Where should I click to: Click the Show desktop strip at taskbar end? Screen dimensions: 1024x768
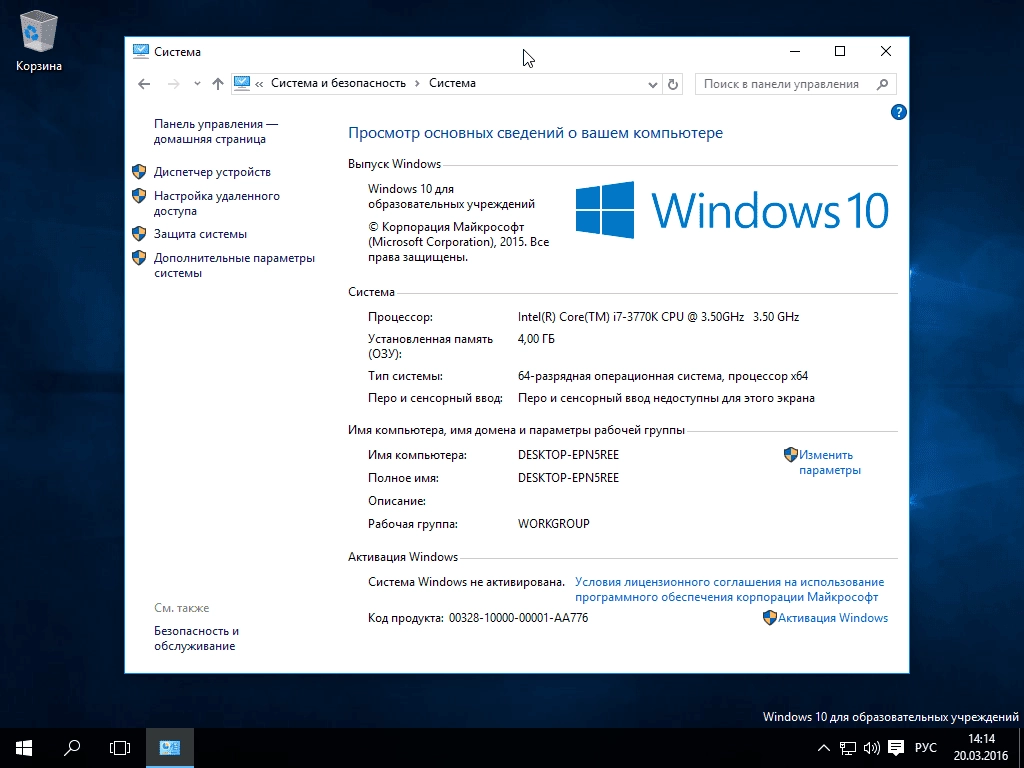(x=1021, y=748)
